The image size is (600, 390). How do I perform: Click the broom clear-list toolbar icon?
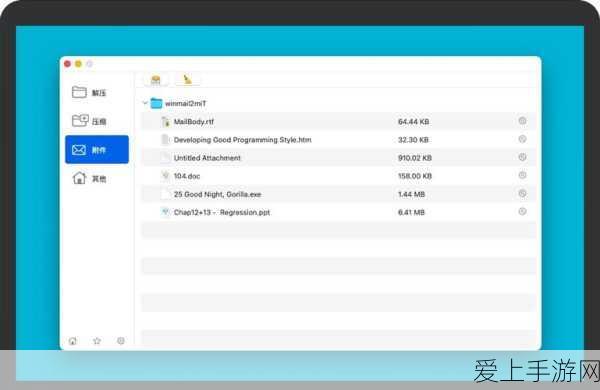187,80
